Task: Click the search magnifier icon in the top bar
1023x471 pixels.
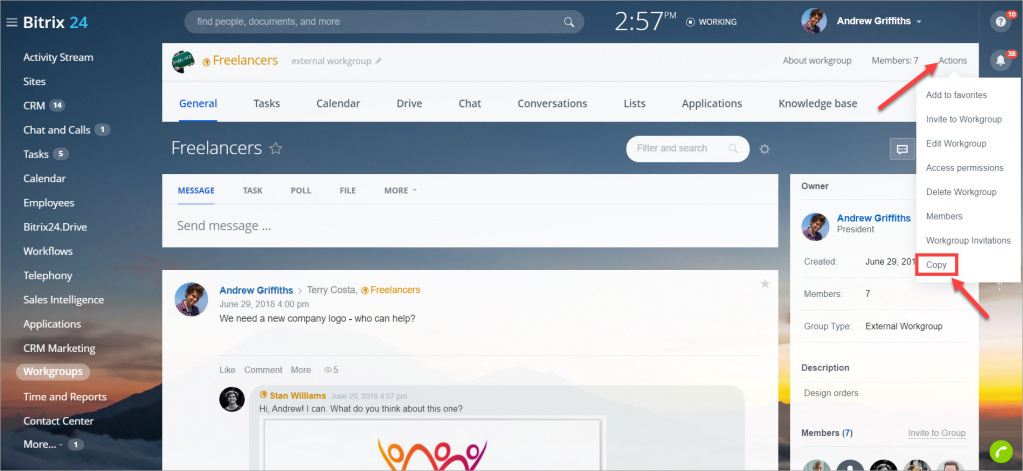Action: pos(569,22)
